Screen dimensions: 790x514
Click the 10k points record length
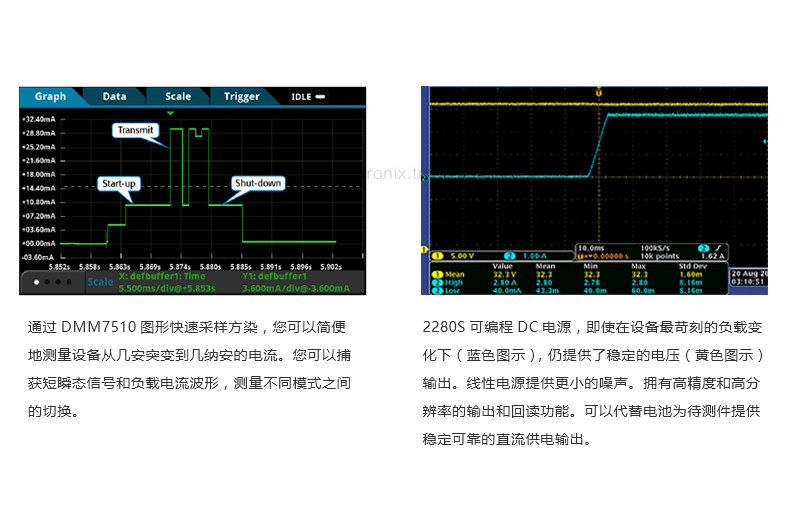[660, 256]
